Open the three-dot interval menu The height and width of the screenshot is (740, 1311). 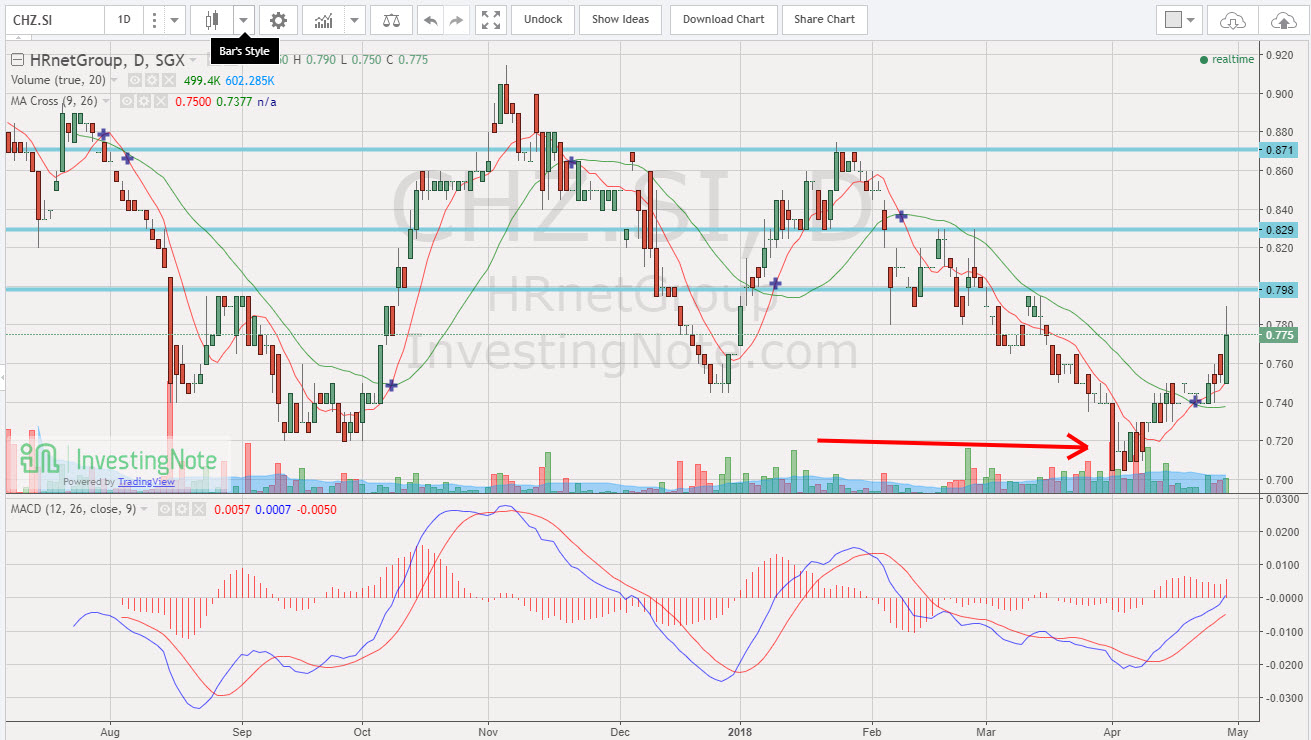(x=155, y=19)
